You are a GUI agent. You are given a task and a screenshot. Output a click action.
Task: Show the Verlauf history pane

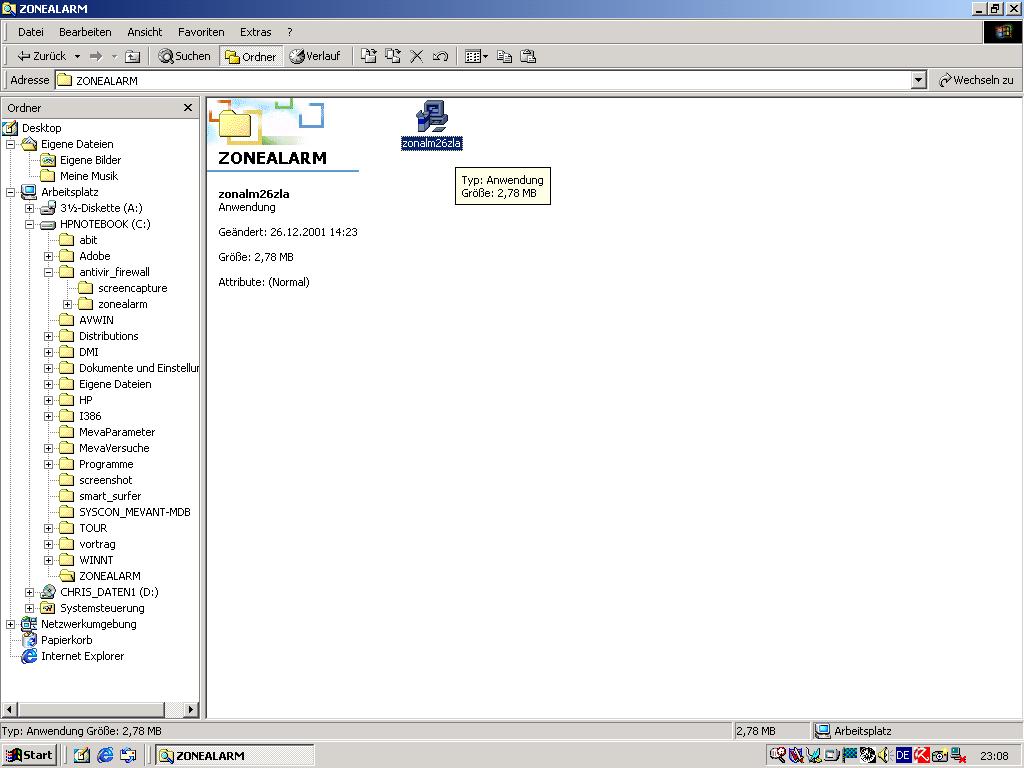point(315,56)
